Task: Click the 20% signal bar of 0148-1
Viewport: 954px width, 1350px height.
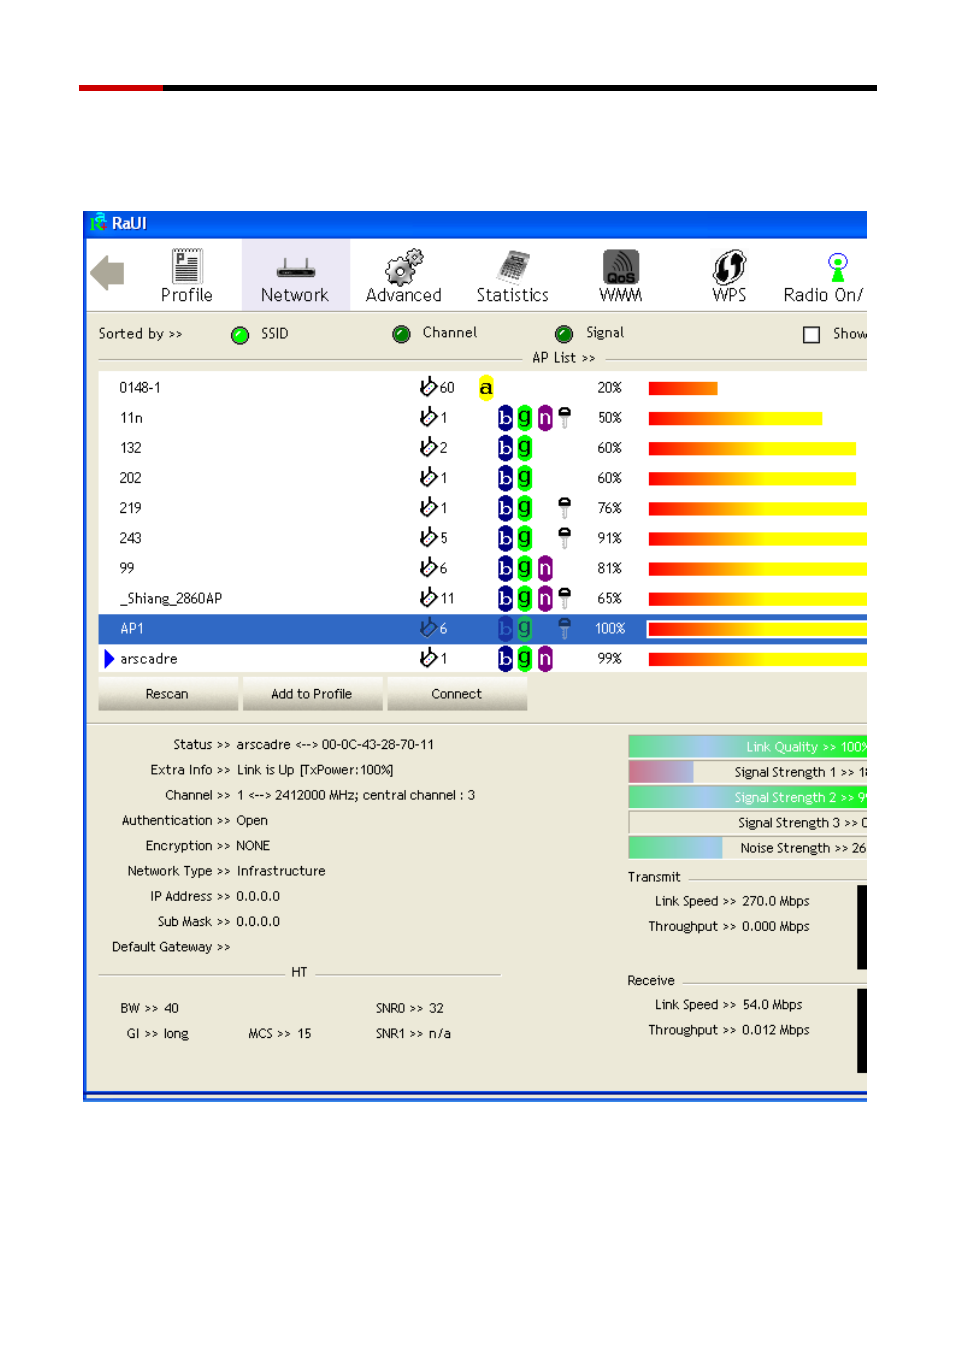Action: pos(683,388)
